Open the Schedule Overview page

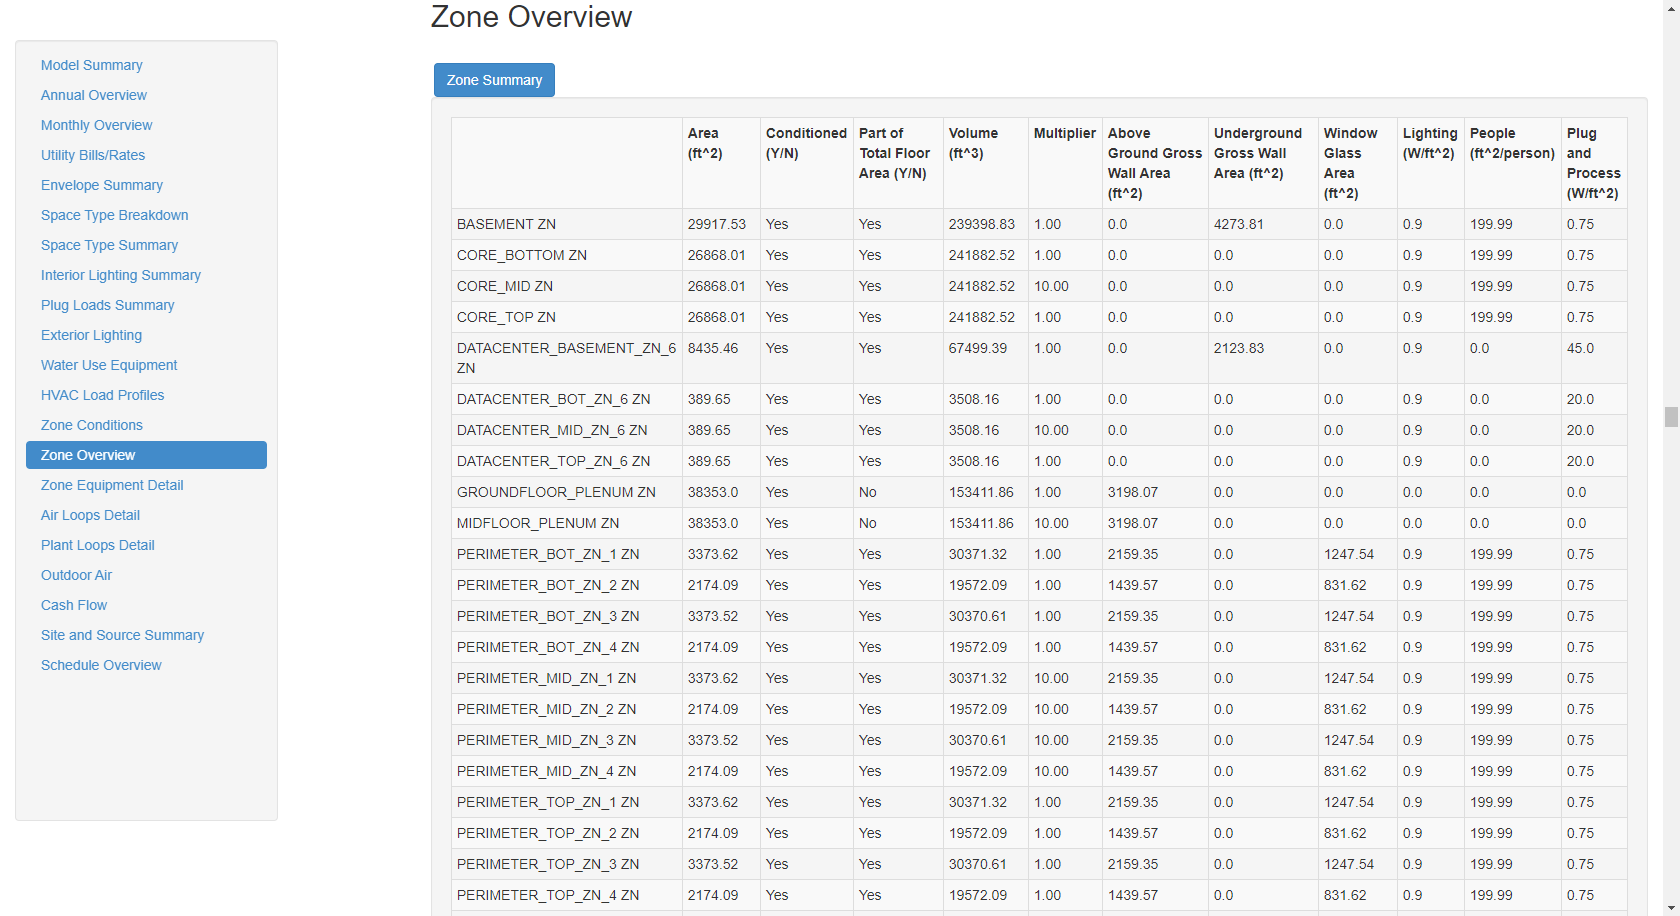pos(101,665)
